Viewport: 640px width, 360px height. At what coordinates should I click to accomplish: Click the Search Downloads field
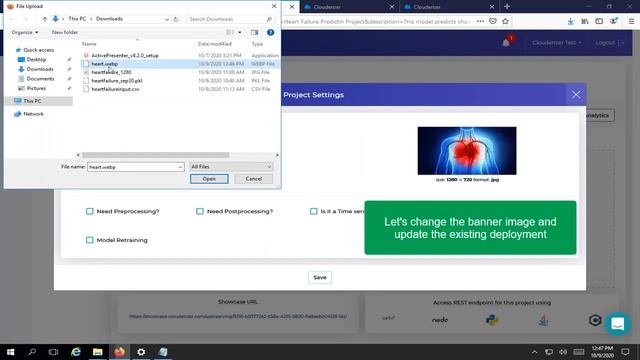pos(229,19)
